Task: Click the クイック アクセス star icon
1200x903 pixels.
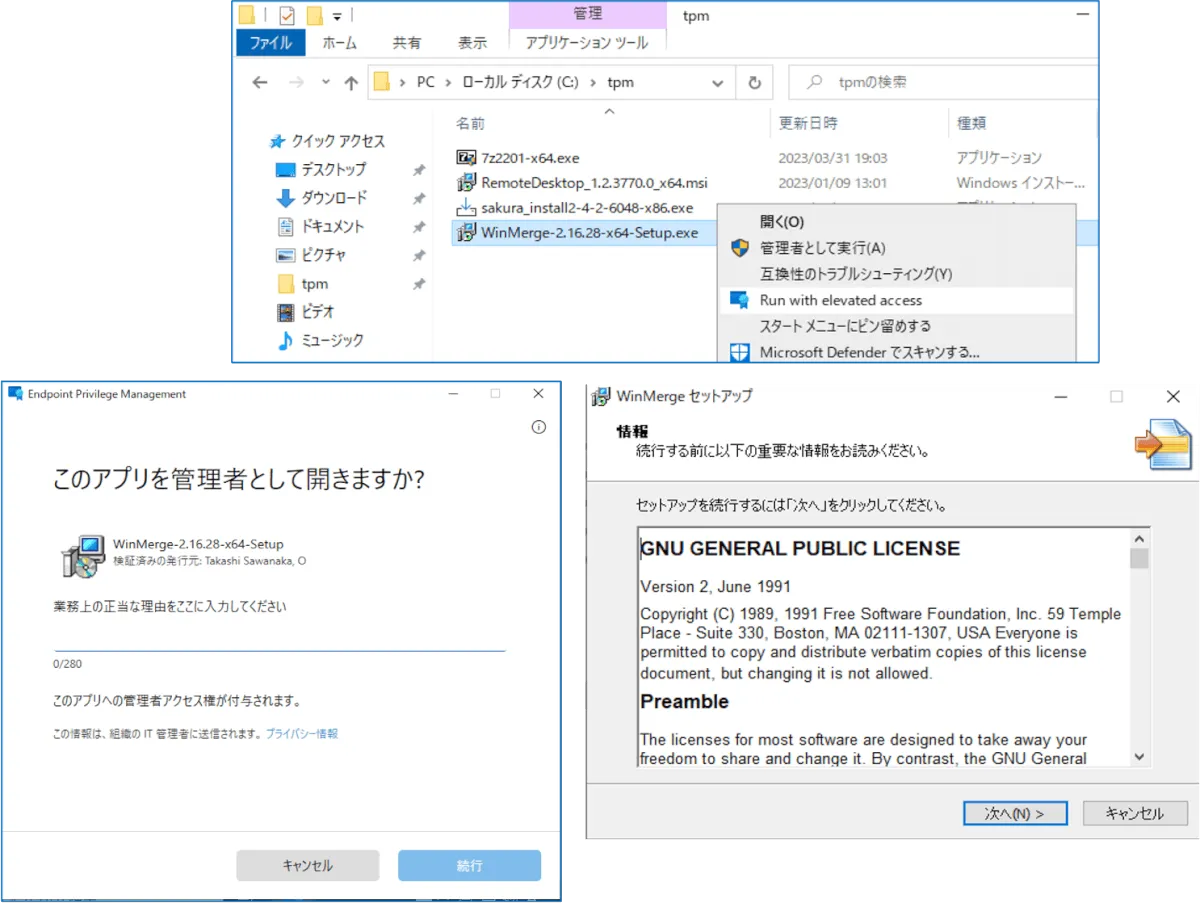Action: 277,141
